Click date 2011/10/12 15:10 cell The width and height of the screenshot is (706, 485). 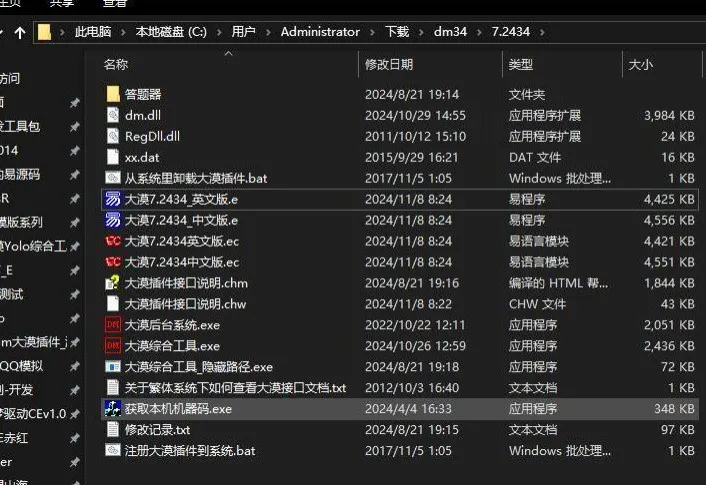point(415,136)
